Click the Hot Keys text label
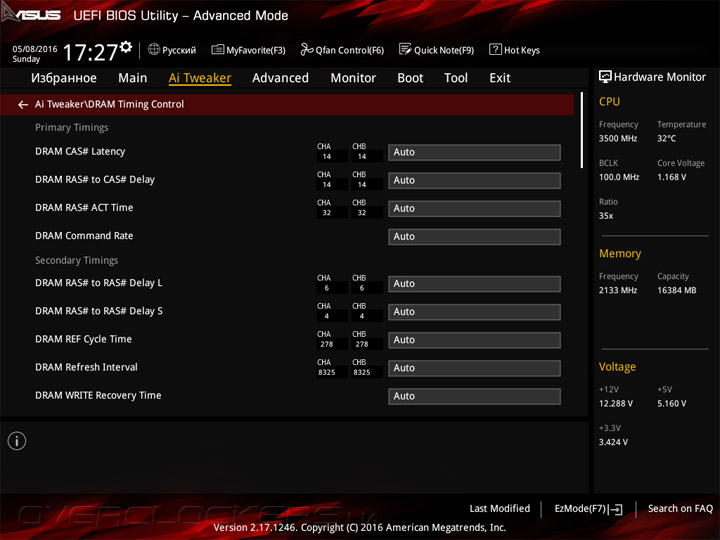 (522, 50)
